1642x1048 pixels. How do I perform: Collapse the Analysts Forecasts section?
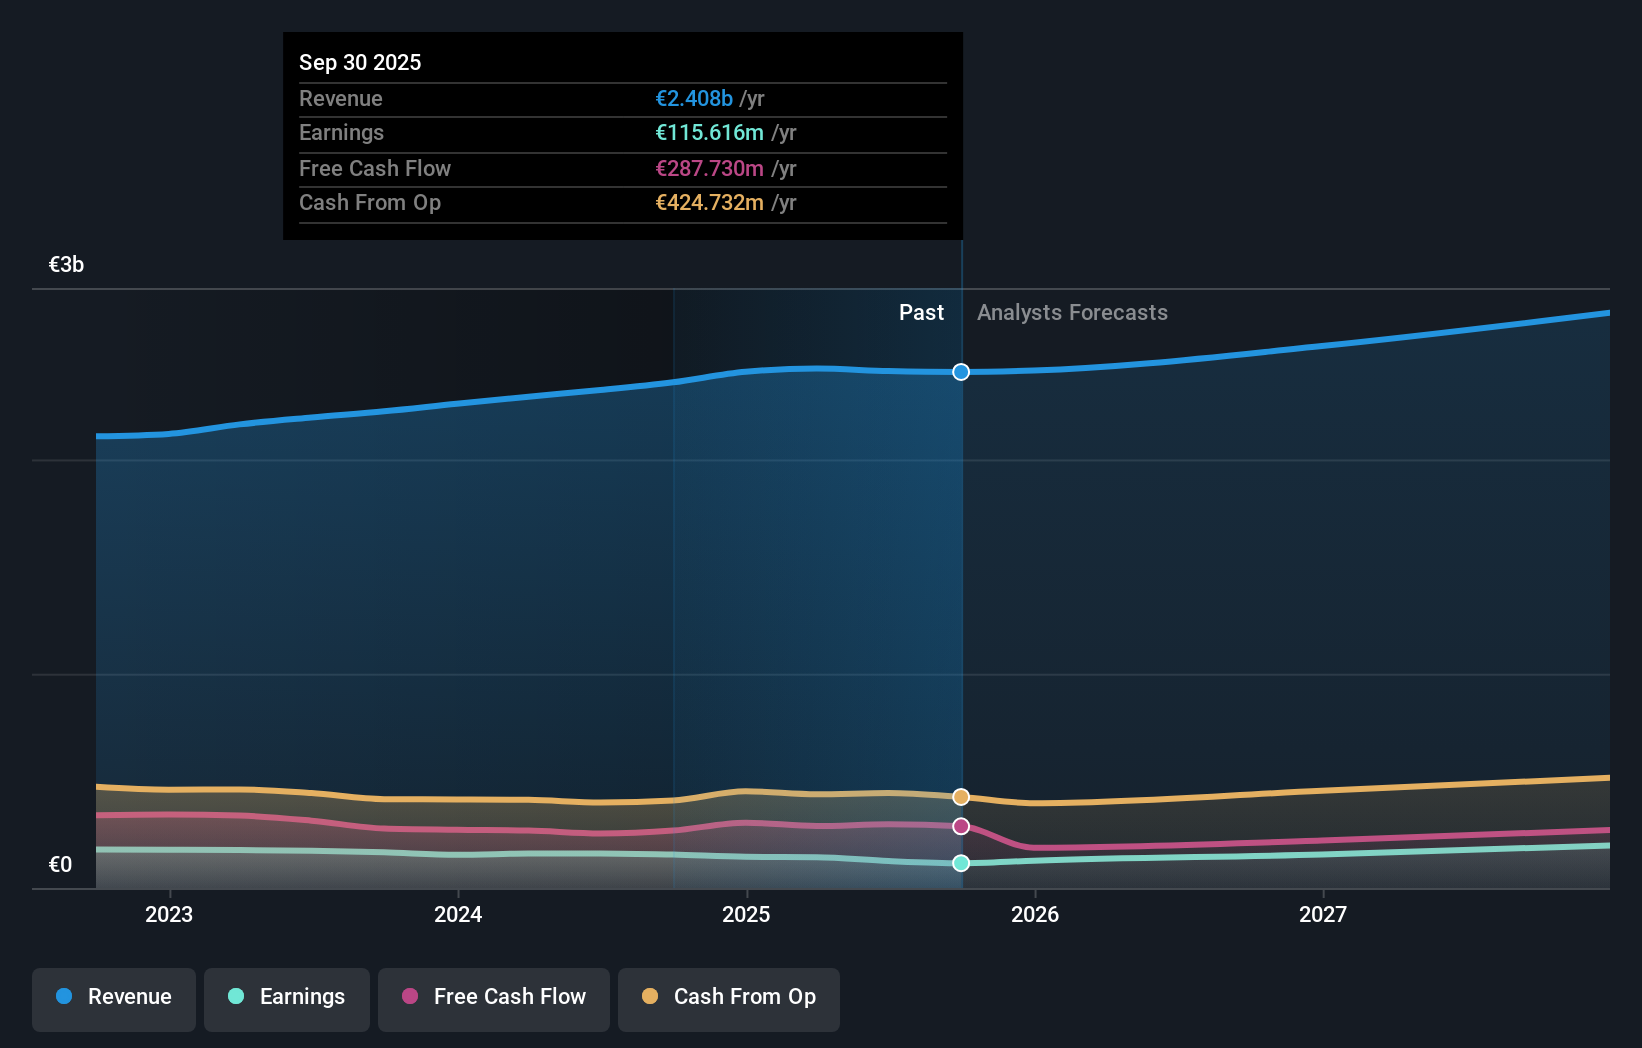1072,312
